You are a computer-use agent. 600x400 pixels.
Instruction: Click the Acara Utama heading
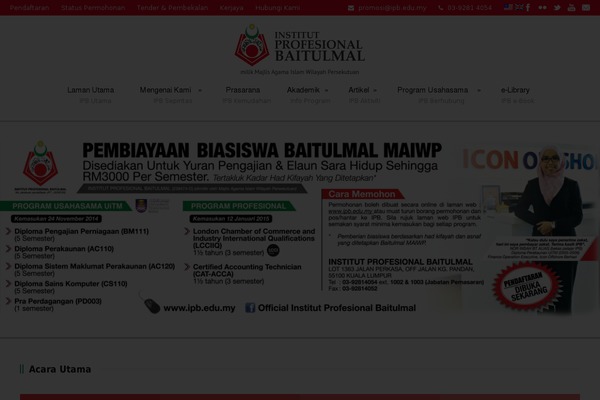tap(60, 369)
